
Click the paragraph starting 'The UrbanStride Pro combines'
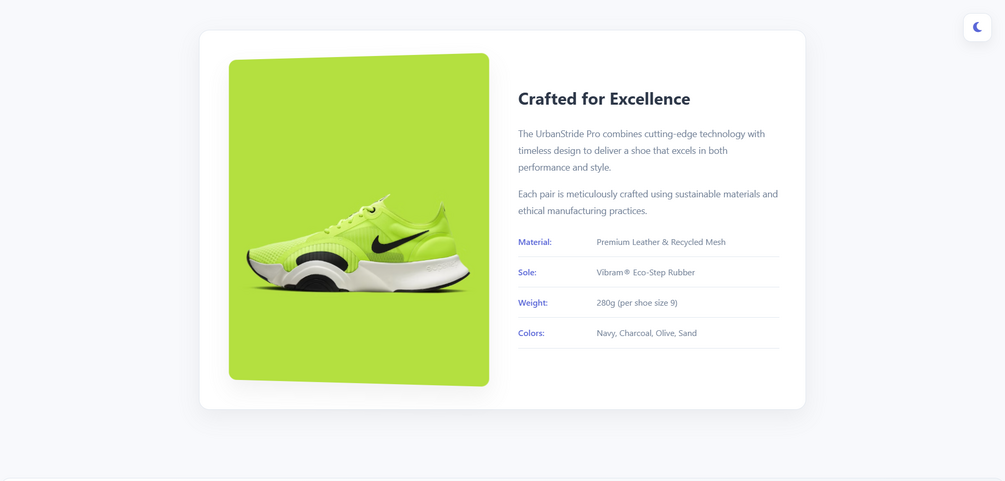tap(648, 151)
